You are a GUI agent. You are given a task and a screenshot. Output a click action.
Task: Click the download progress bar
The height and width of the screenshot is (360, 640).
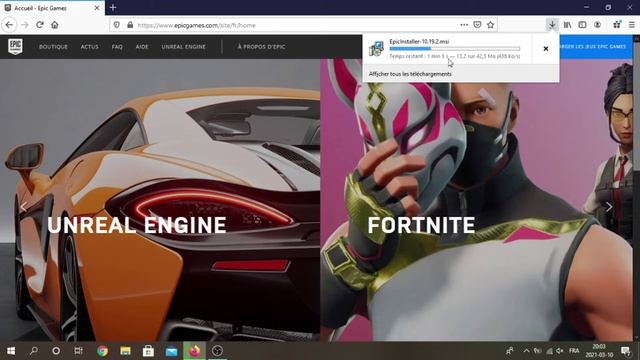[455, 49]
